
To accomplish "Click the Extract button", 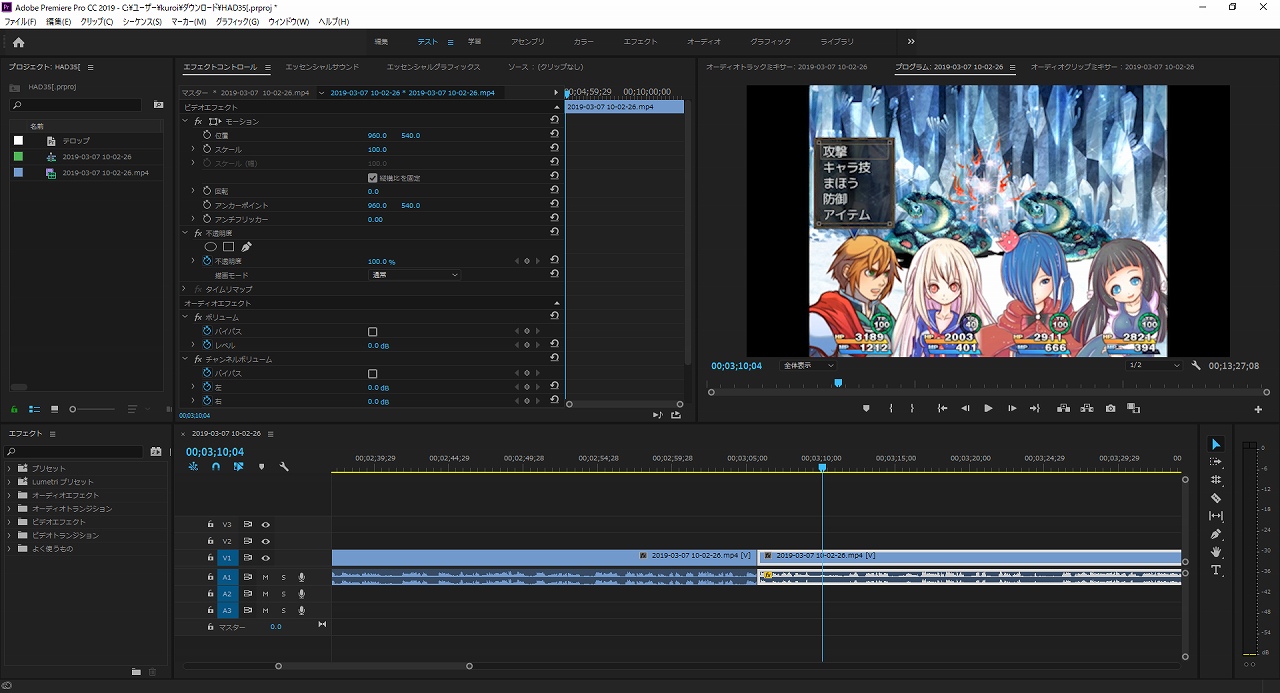I will click(x=1086, y=408).
